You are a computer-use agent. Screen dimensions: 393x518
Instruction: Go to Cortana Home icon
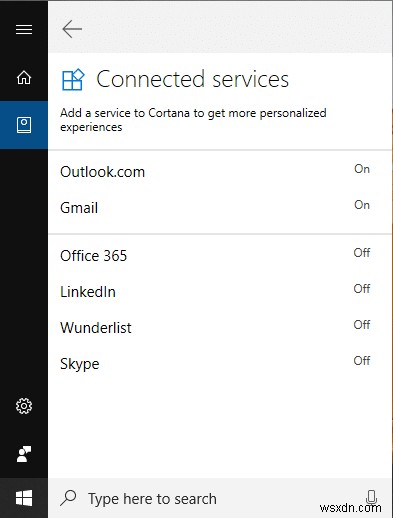(24, 77)
